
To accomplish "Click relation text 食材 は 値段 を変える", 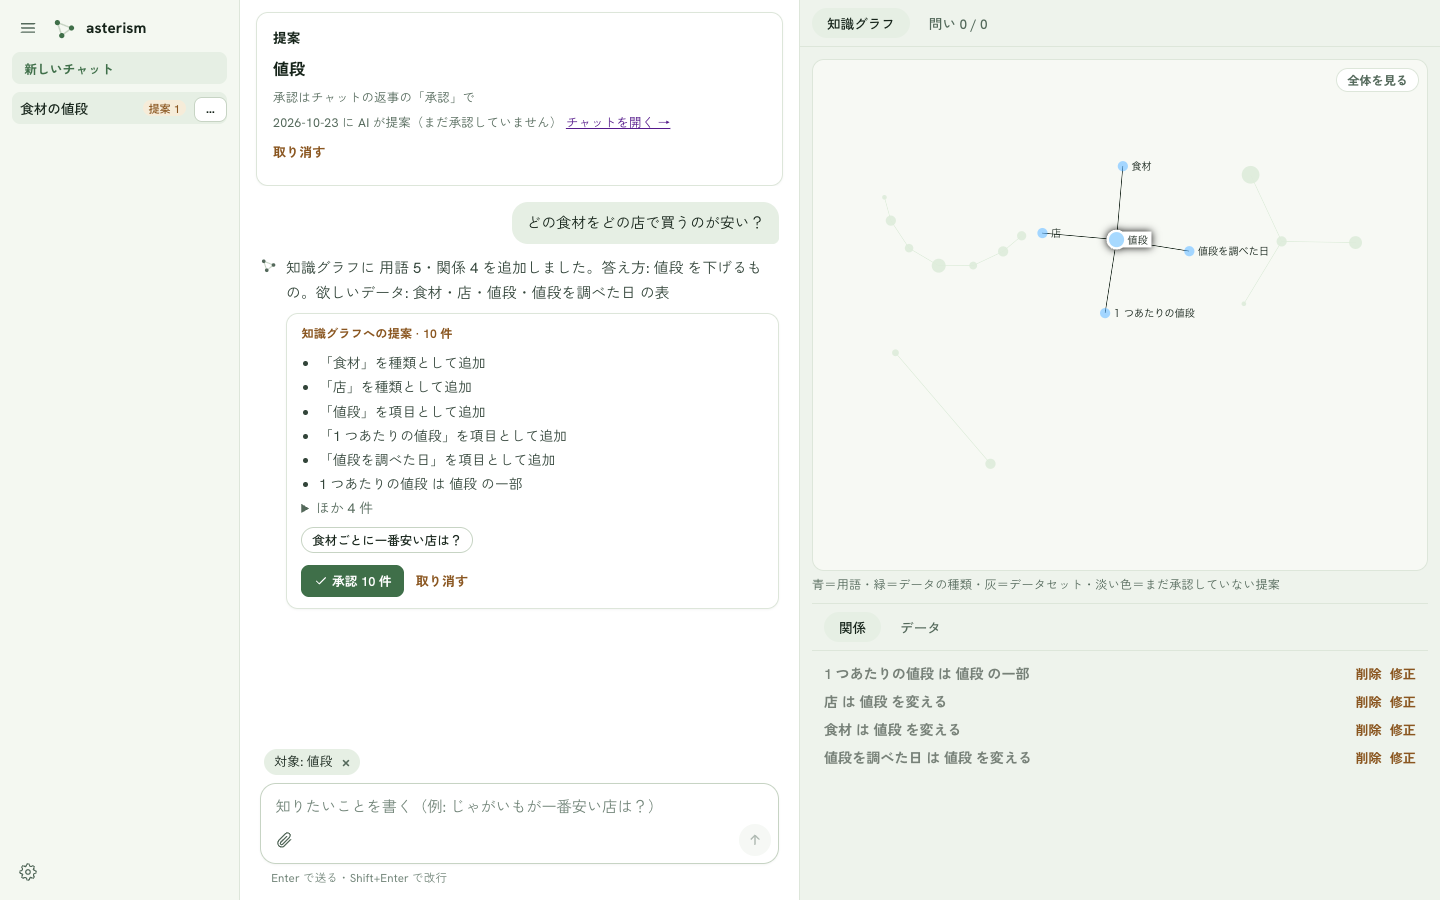I will (x=892, y=730).
